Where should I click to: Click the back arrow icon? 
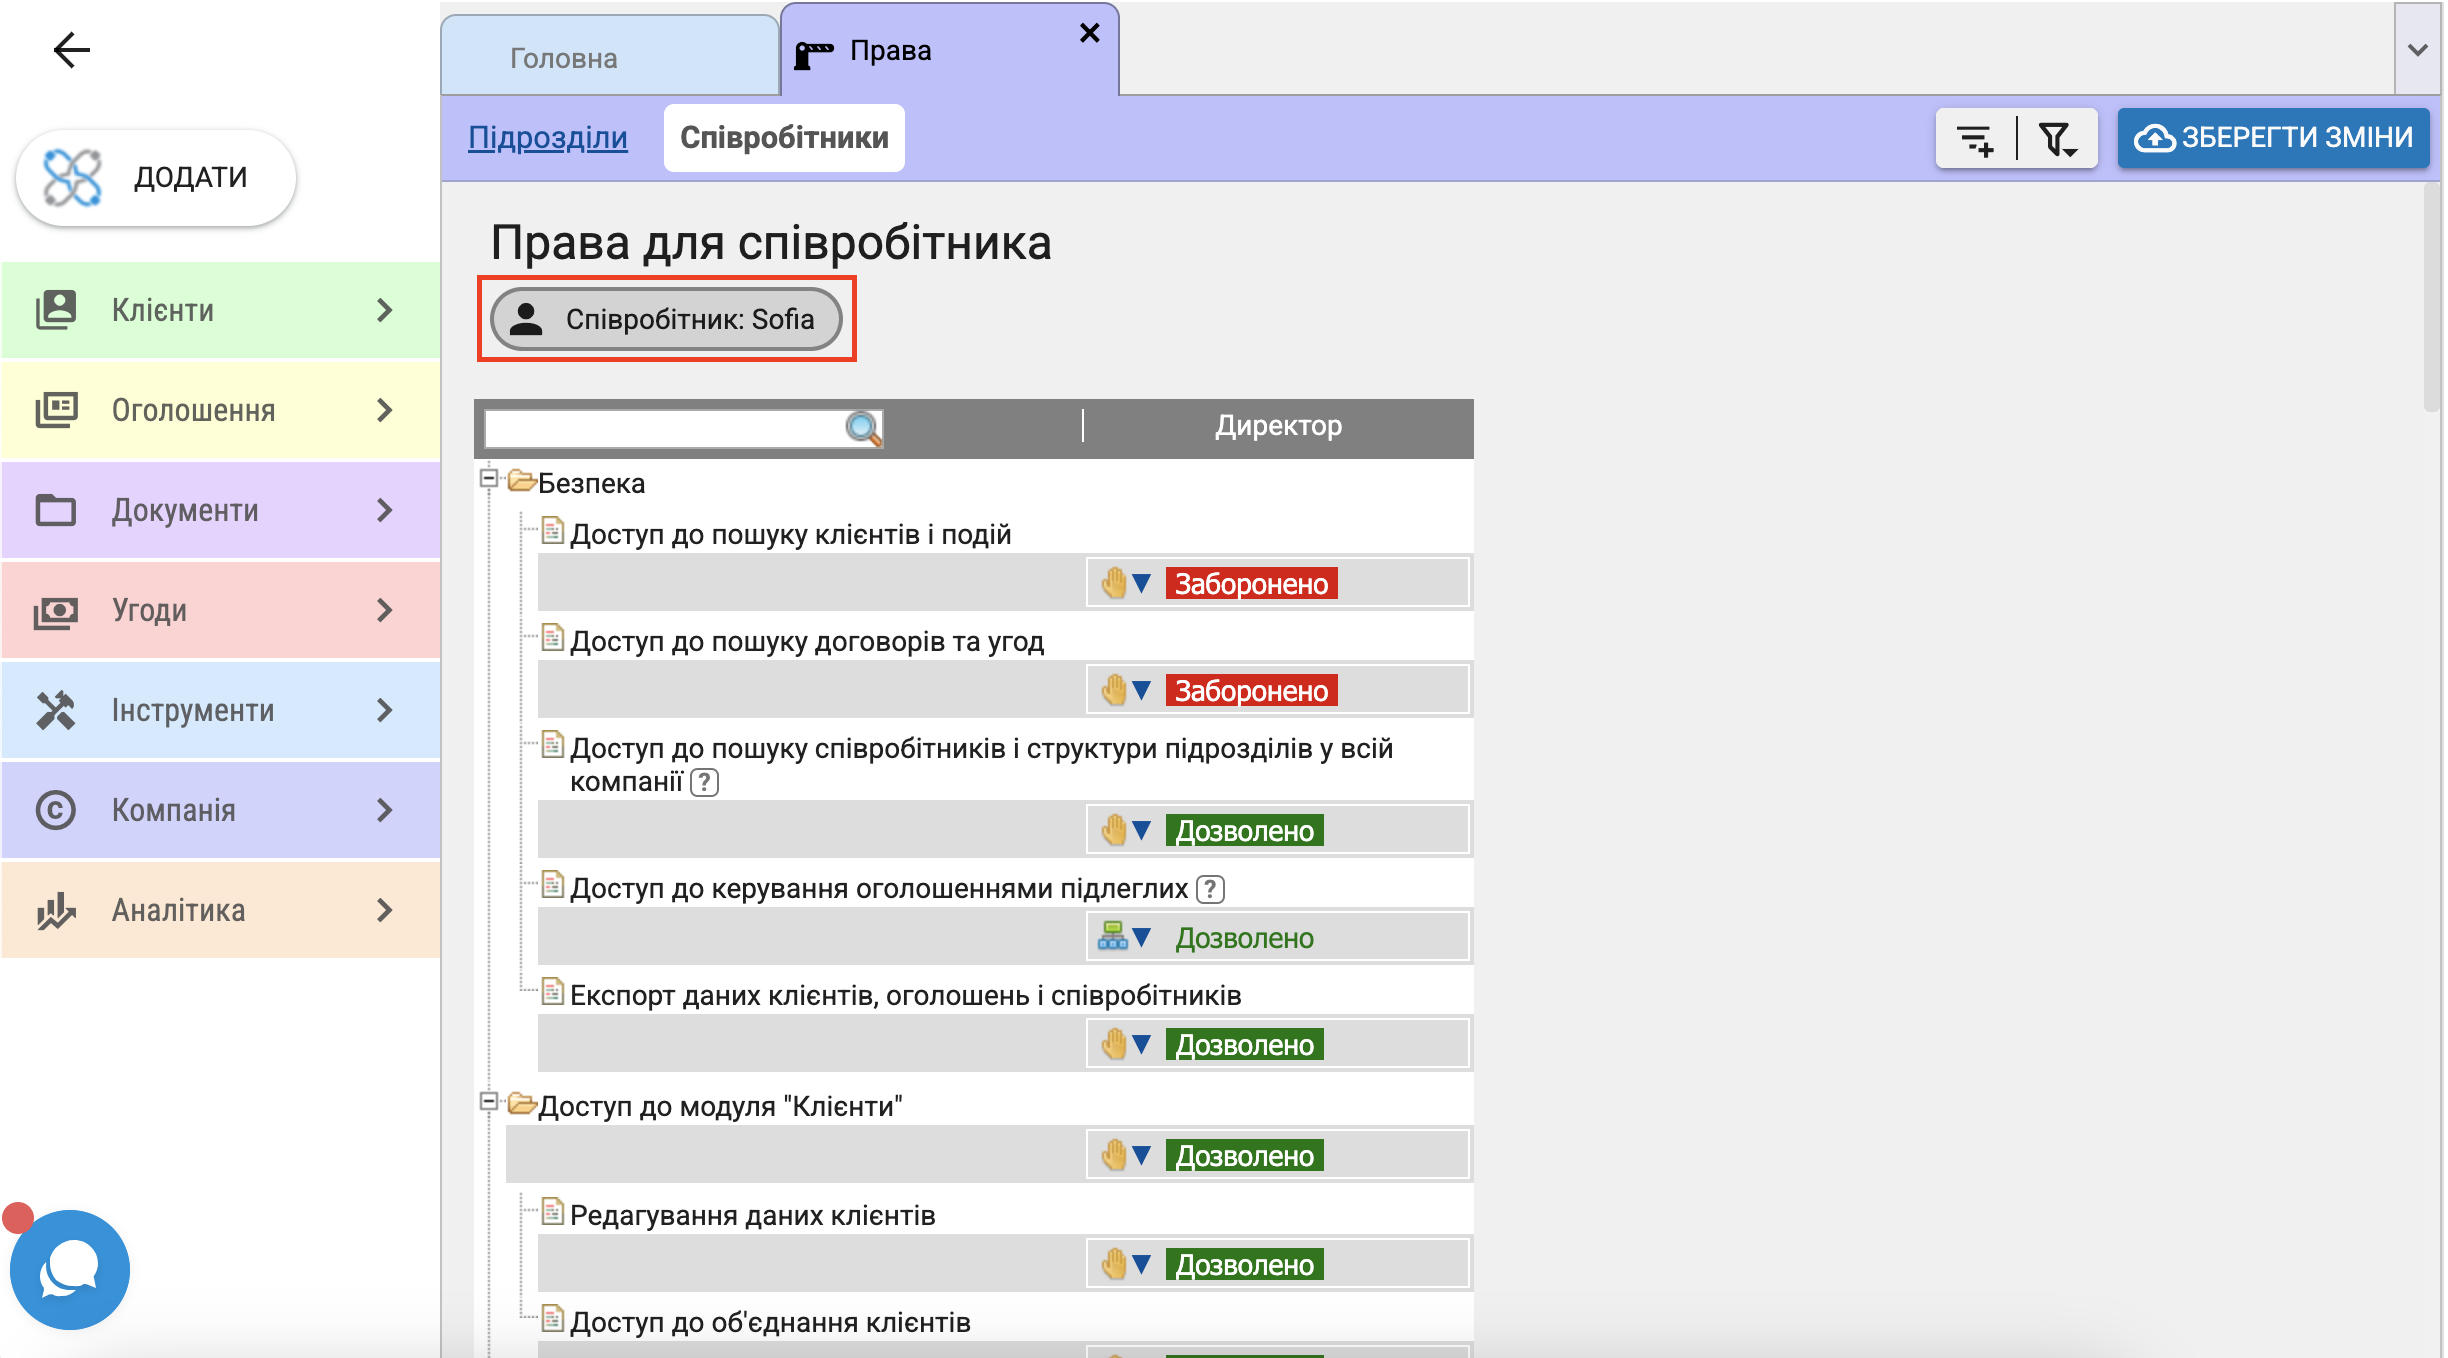pos(72,50)
